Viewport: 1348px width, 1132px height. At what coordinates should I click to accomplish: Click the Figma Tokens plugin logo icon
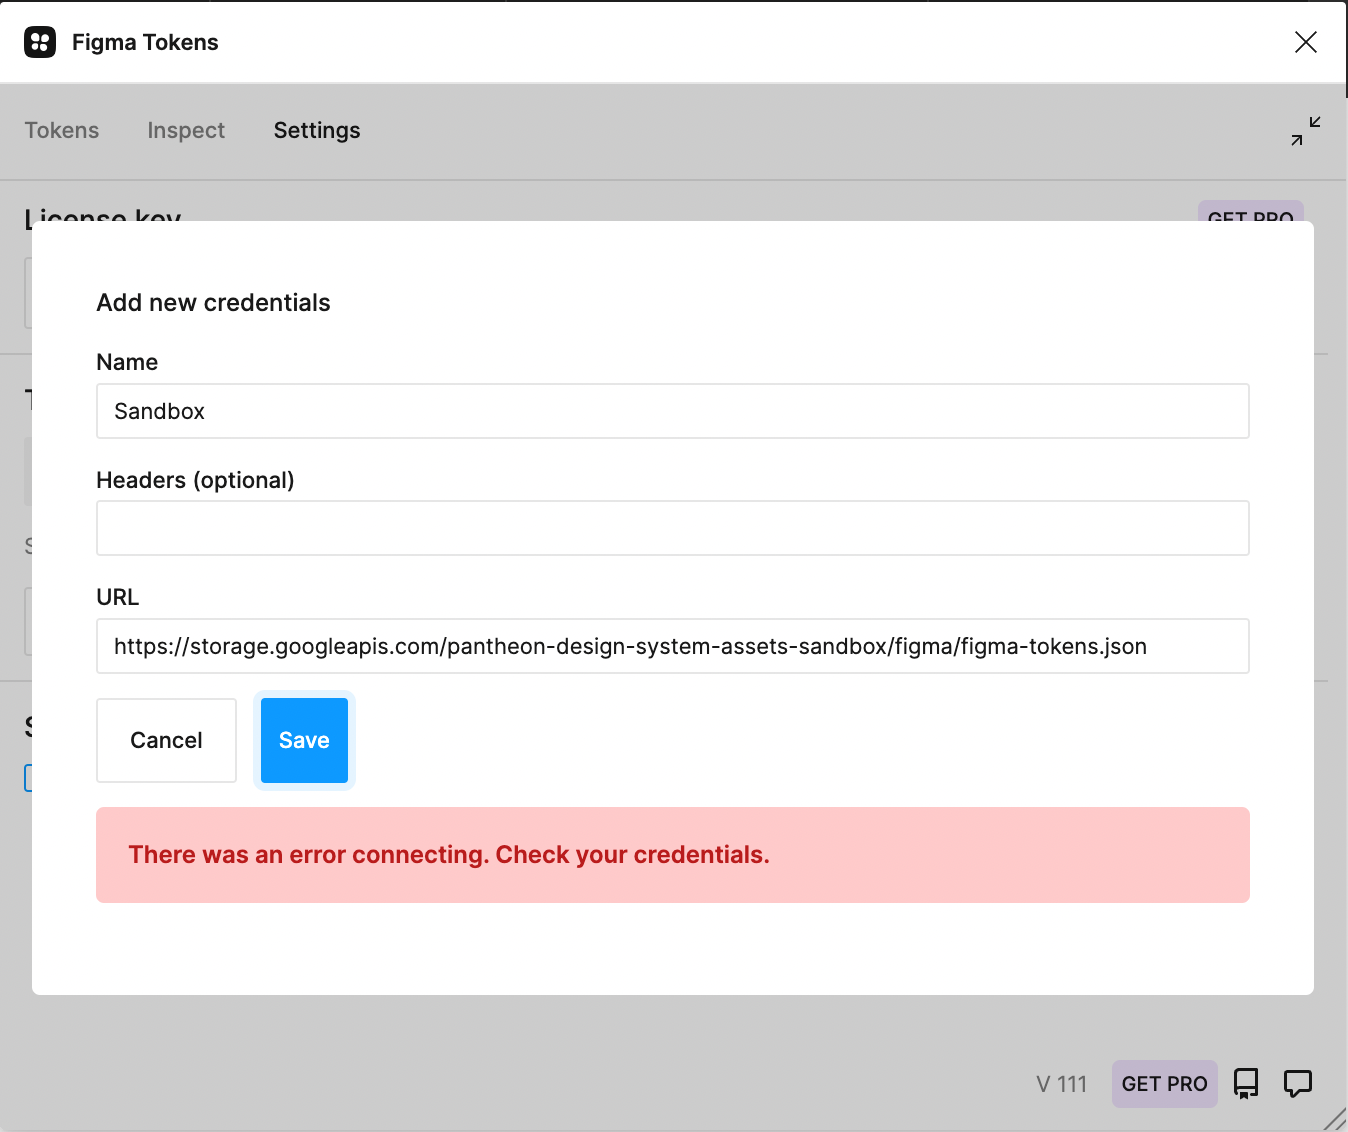click(39, 42)
